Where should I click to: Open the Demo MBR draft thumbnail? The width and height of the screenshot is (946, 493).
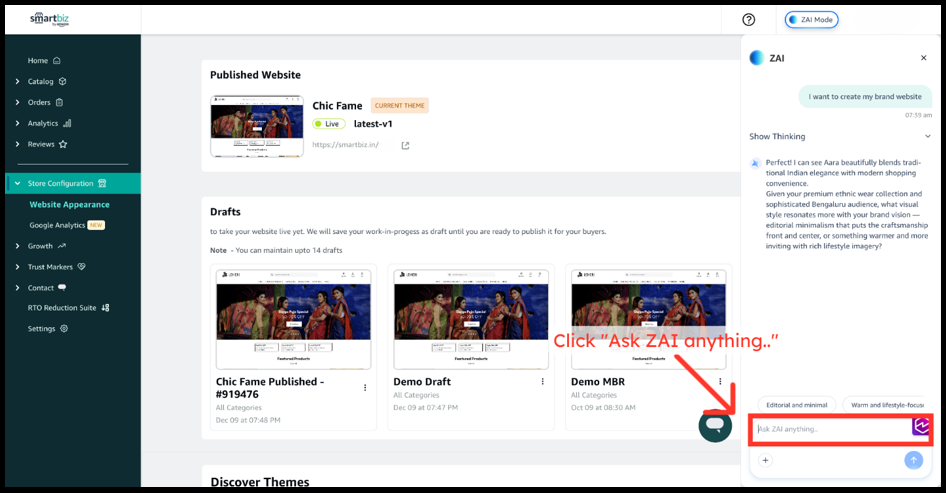648,318
